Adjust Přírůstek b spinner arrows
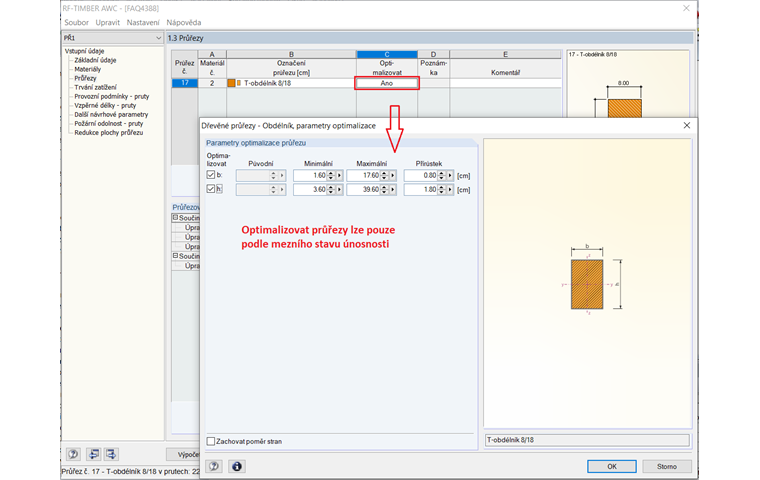Screen dimensions: 760x480 click(442, 176)
